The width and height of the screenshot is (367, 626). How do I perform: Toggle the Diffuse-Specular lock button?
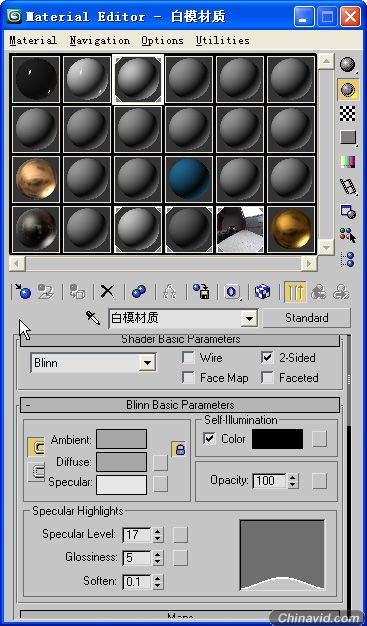pyautogui.click(x=36, y=471)
